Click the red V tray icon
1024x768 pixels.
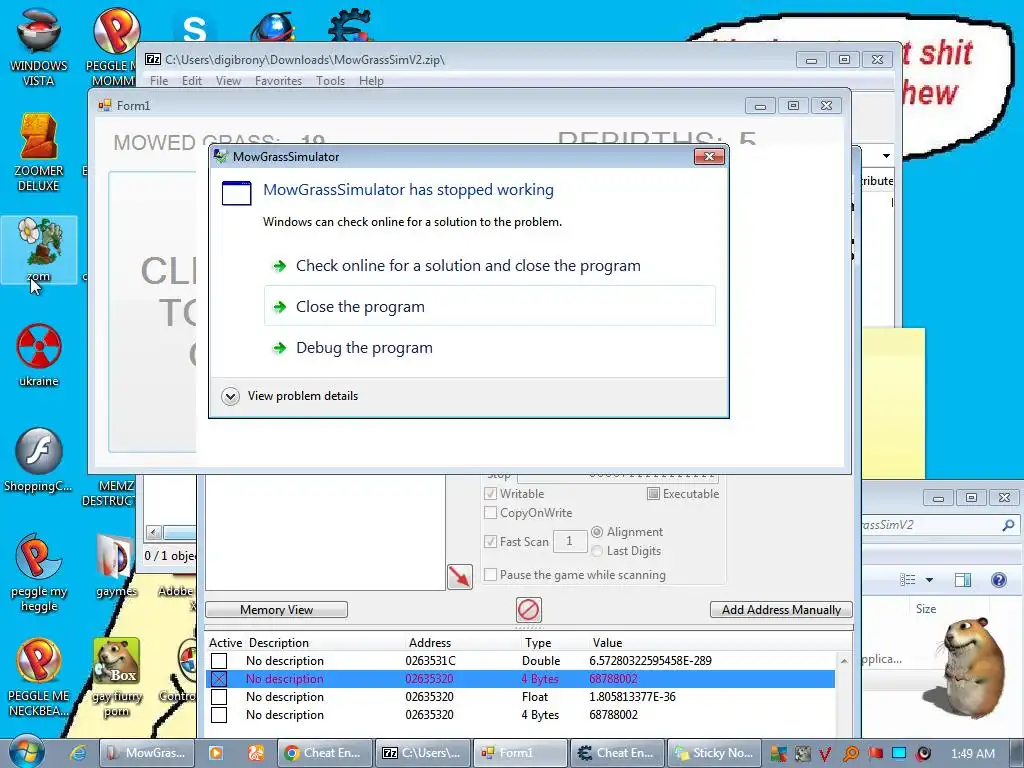825,754
